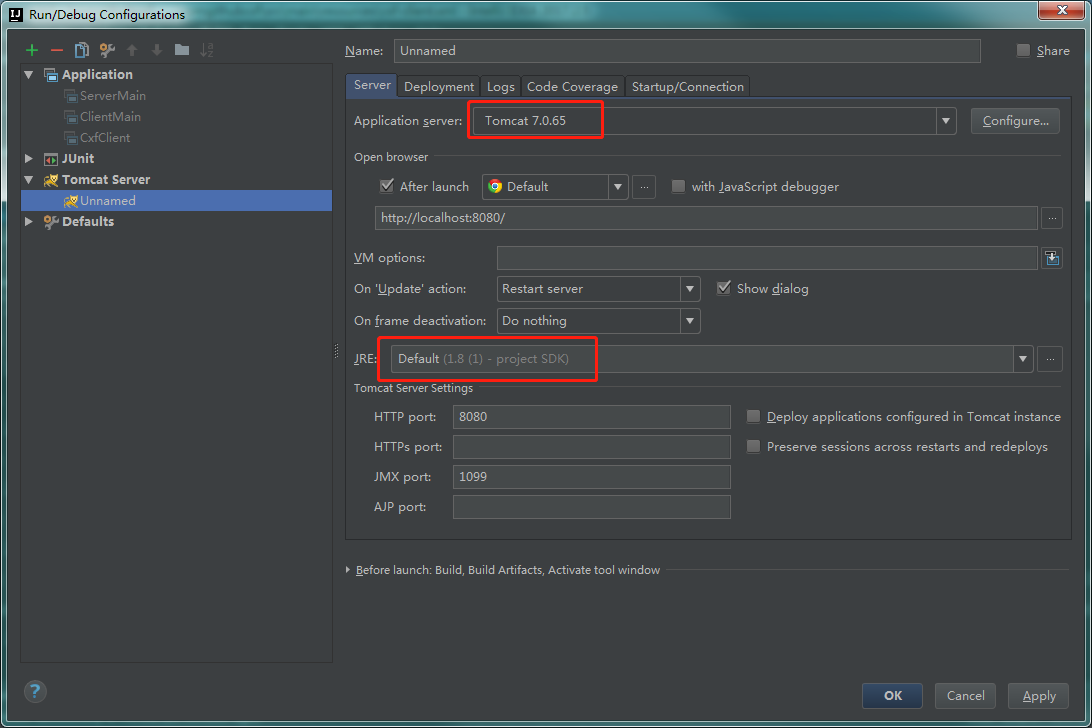The height and width of the screenshot is (728, 1092).
Task: Copy the selected configuration
Action: point(81,50)
